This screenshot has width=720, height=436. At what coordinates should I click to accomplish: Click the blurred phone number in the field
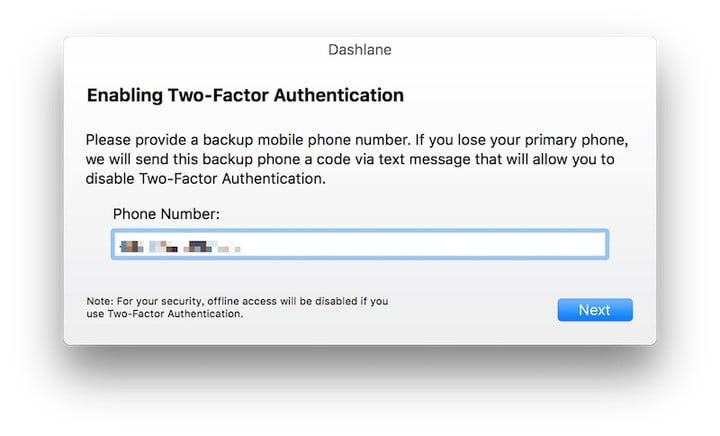click(x=180, y=244)
